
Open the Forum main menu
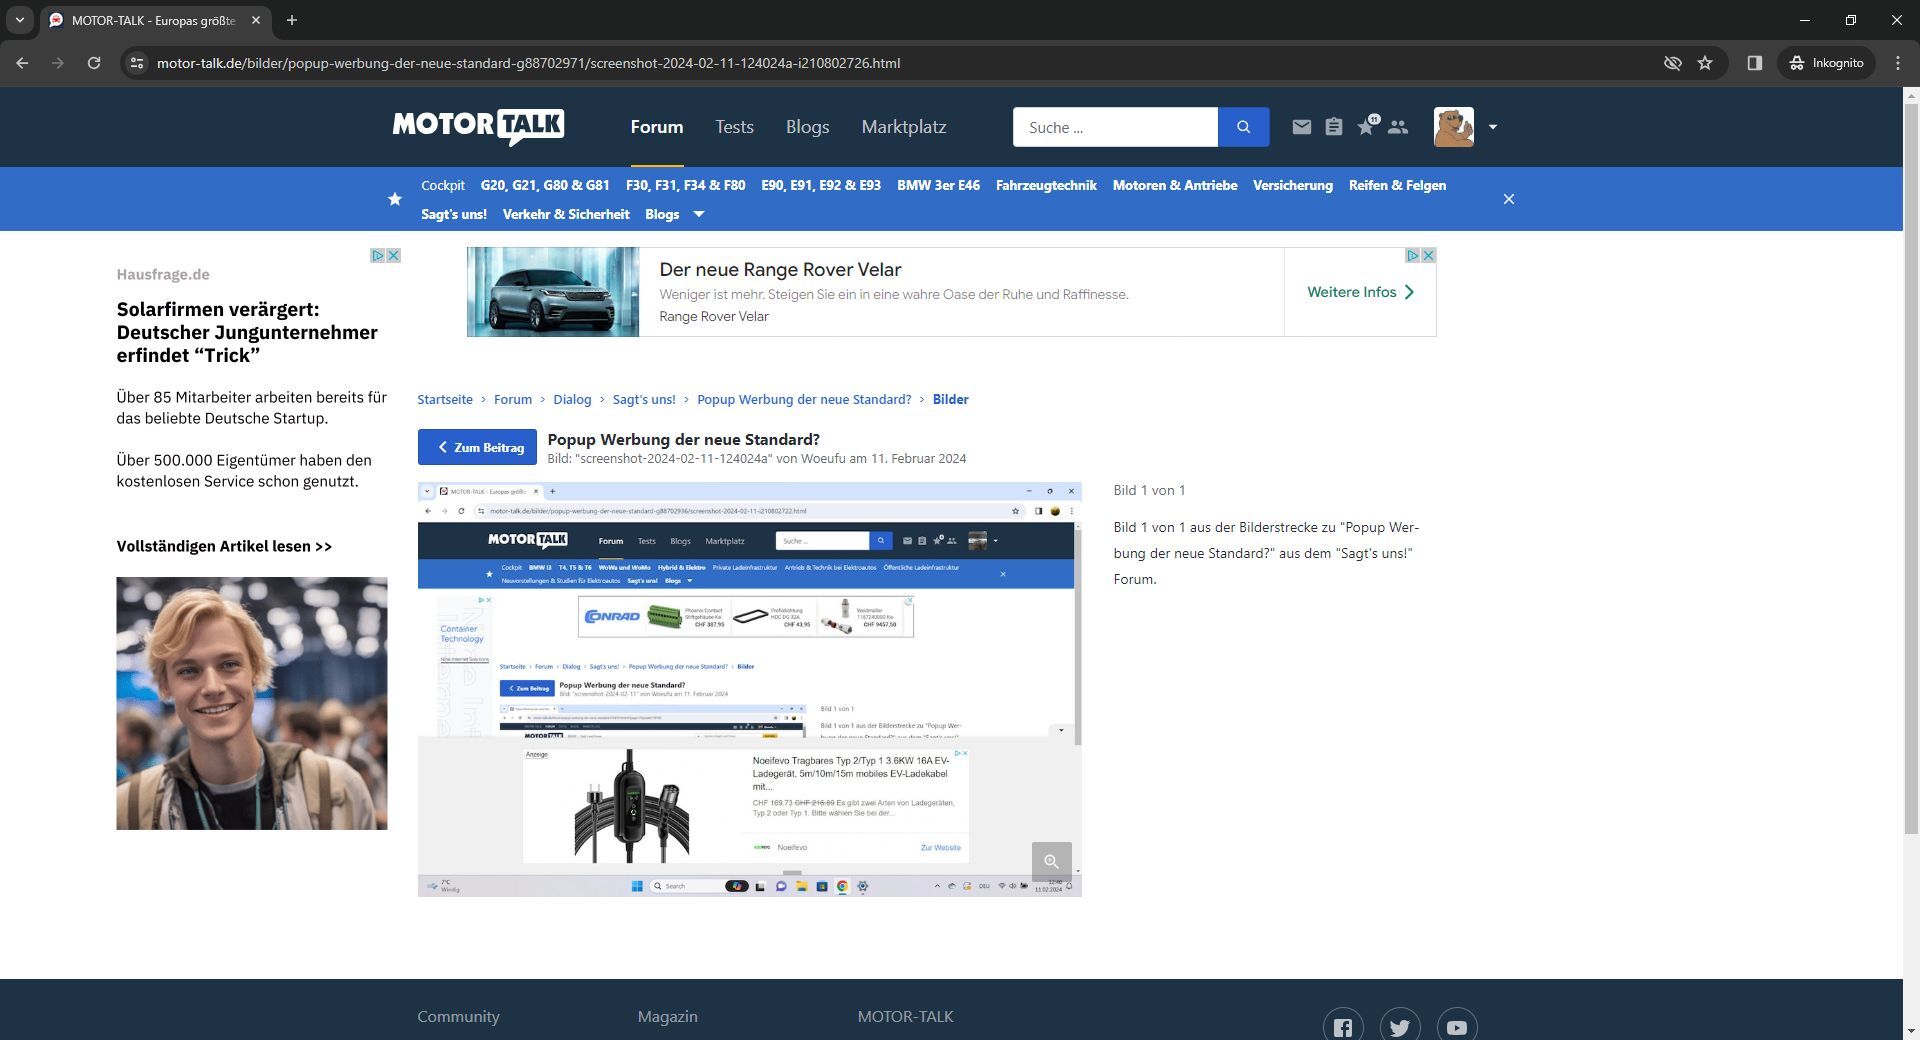(x=657, y=127)
